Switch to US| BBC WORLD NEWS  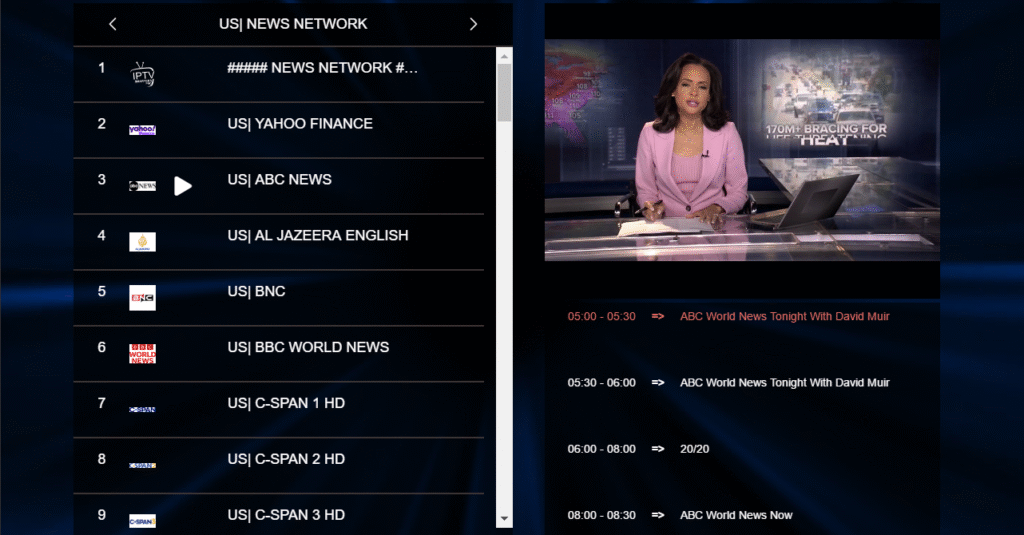(x=279, y=353)
